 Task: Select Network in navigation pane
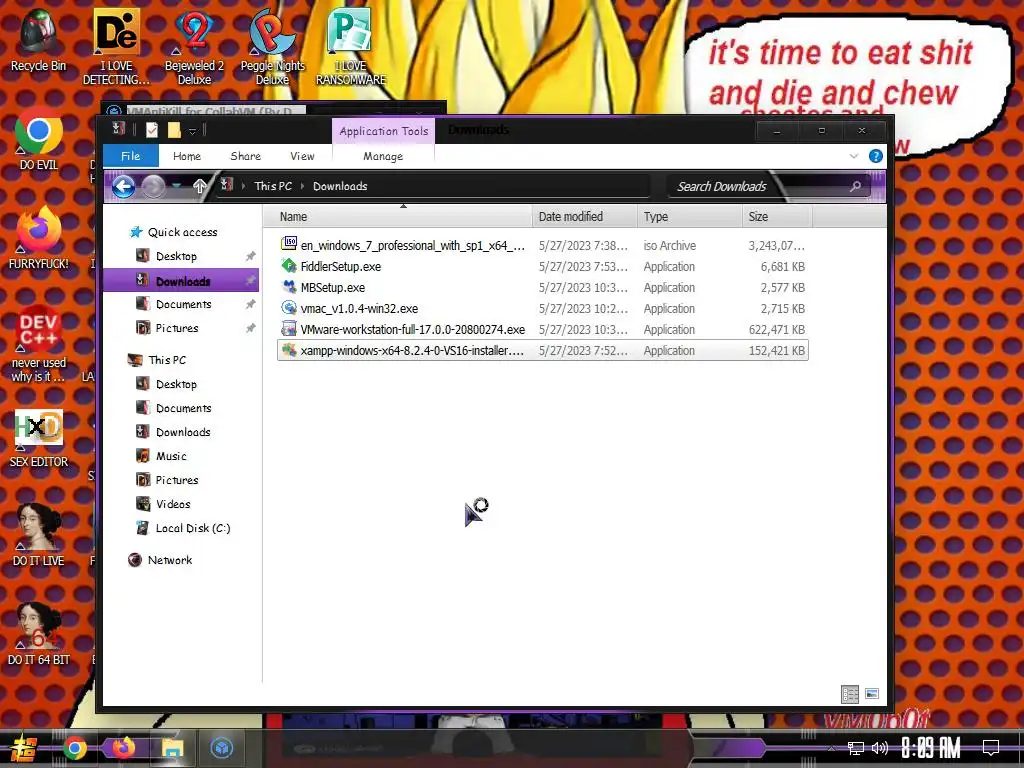pos(161,560)
